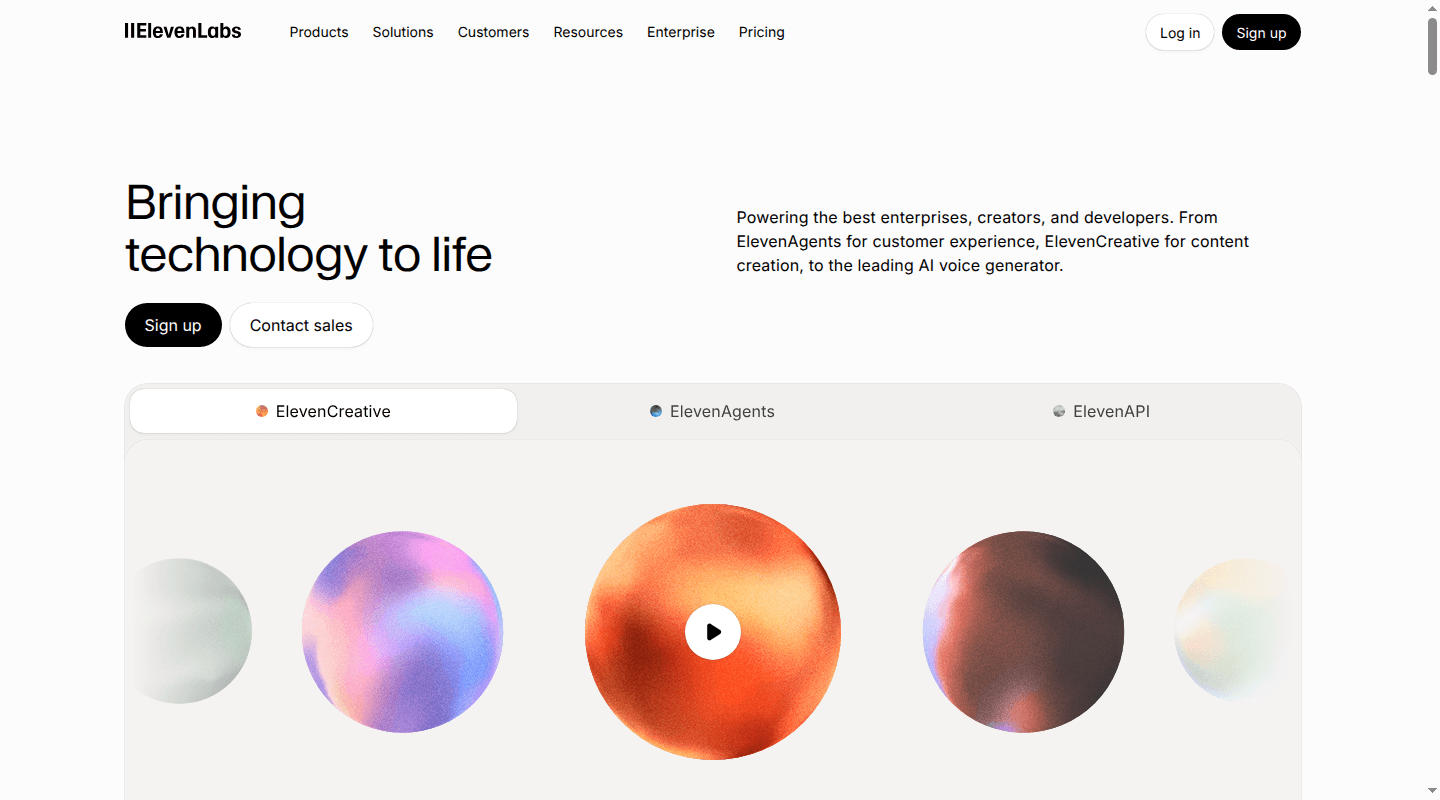Open the Pricing page
The height and width of the screenshot is (800, 1440).
pos(762,32)
